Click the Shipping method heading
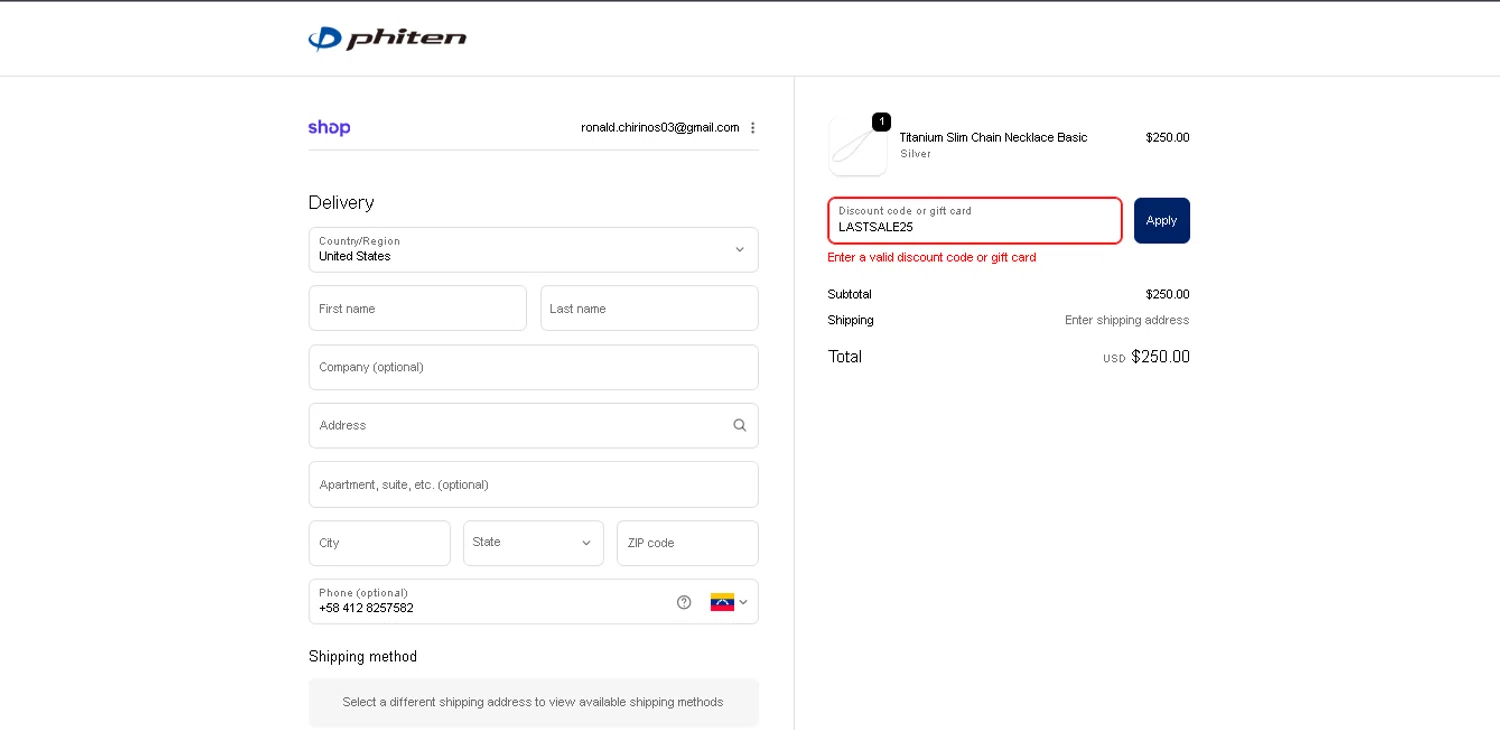 click(x=363, y=656)
